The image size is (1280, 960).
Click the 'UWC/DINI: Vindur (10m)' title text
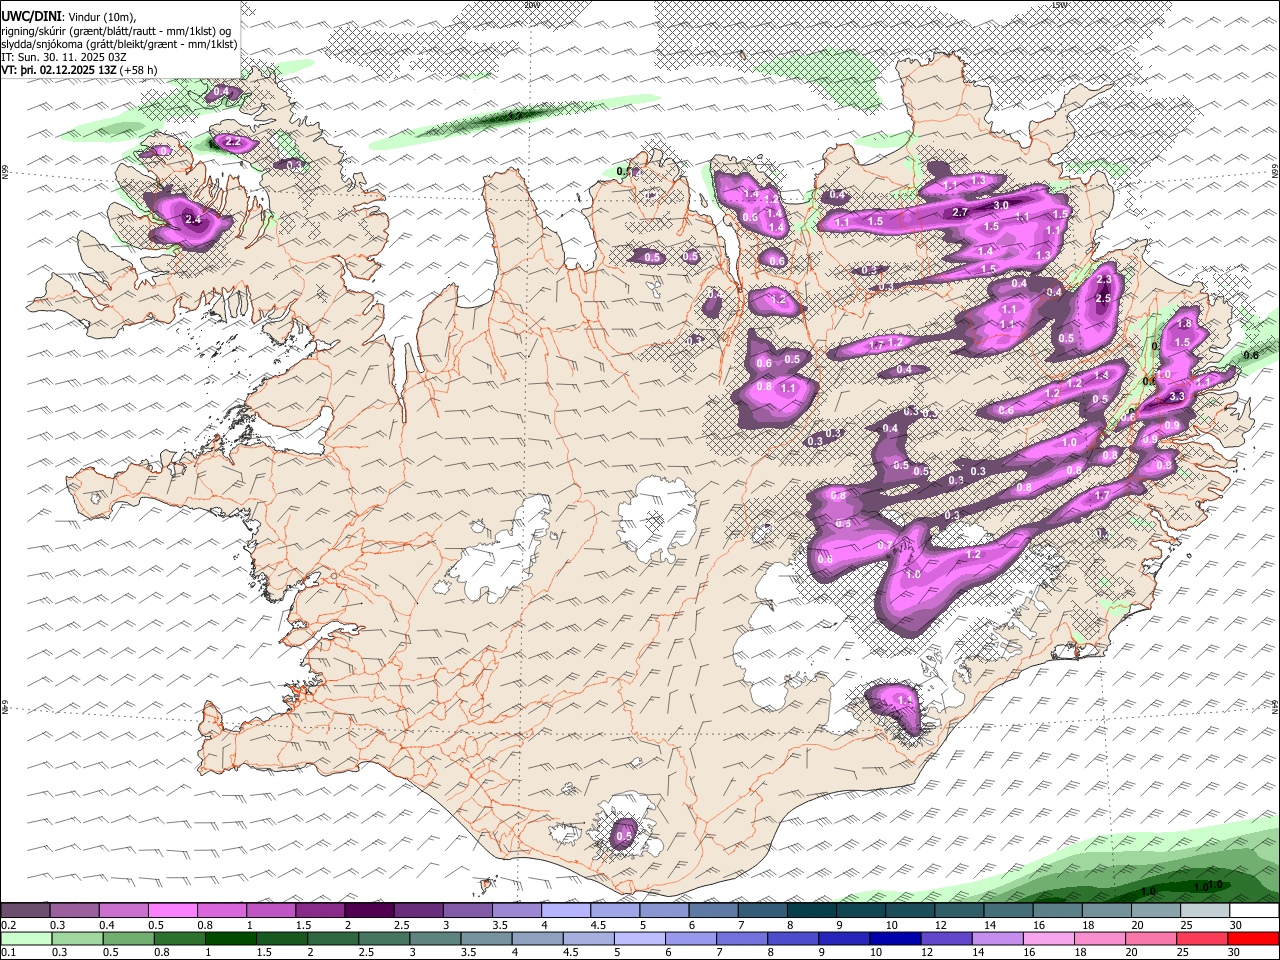point(68,16)
